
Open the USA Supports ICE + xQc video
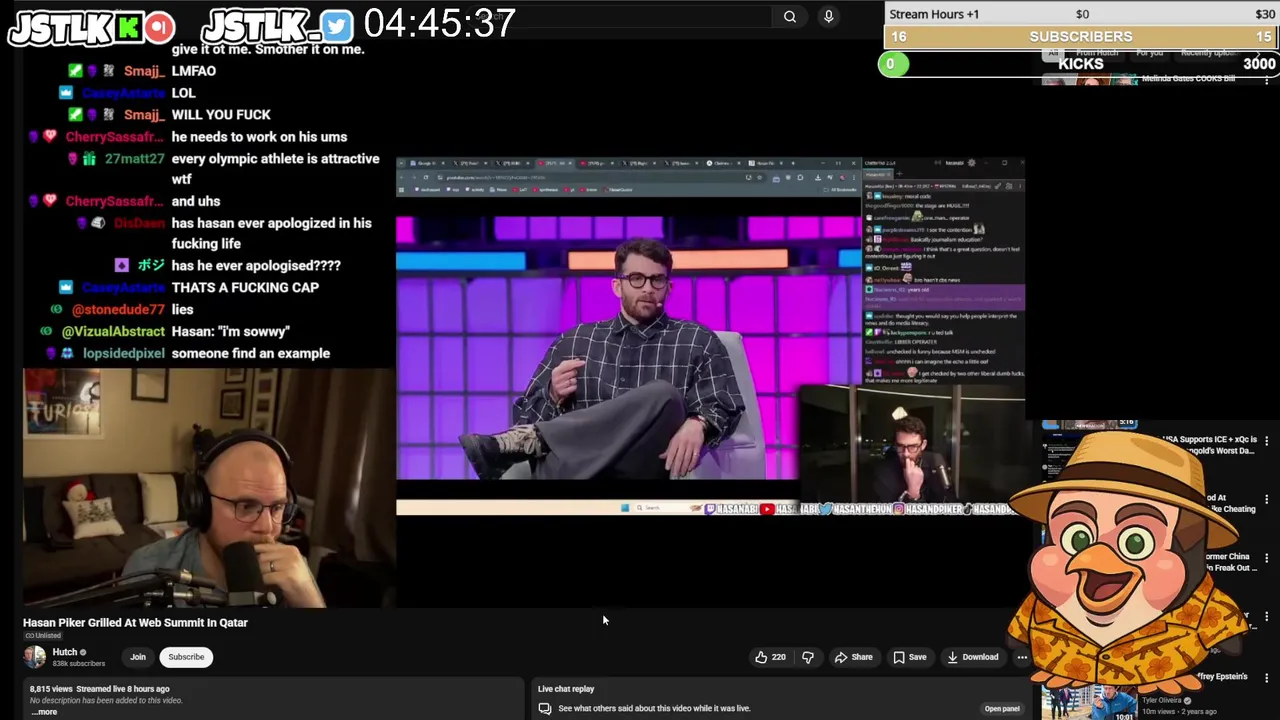pos(1208,445)
